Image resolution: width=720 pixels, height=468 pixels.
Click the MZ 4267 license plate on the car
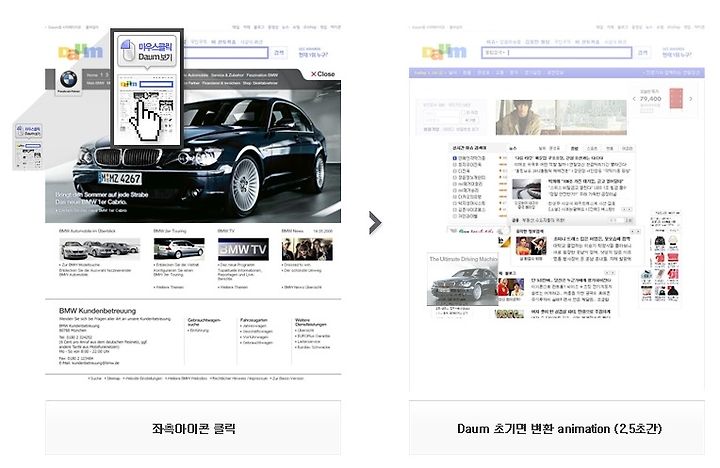pos(120,178)
